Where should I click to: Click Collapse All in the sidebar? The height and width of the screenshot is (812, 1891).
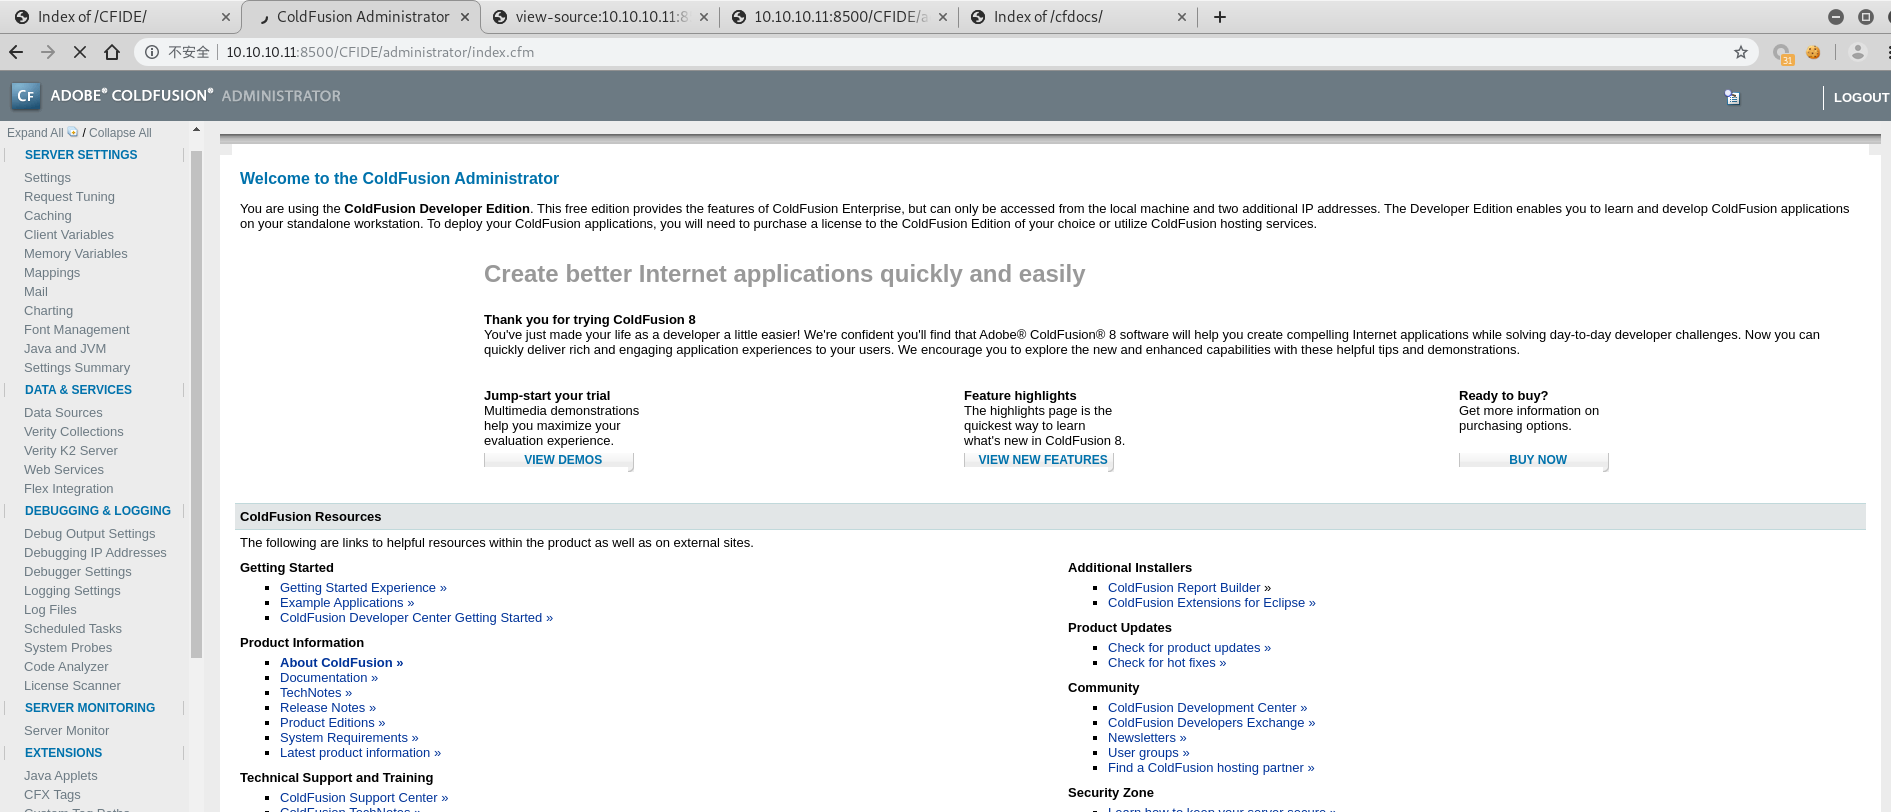point(120,133)
